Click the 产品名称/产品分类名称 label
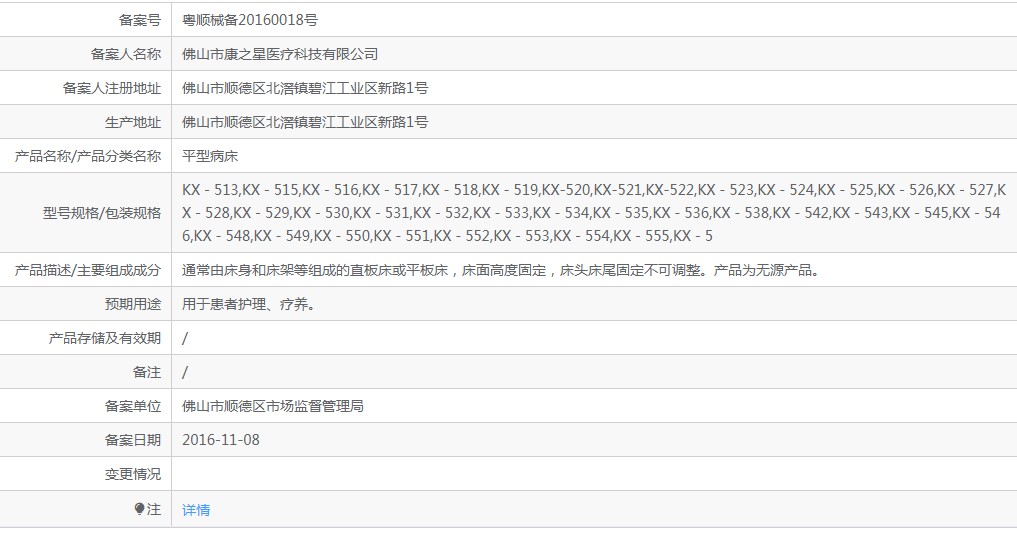 pyautogui.click(x=88, y=156)
